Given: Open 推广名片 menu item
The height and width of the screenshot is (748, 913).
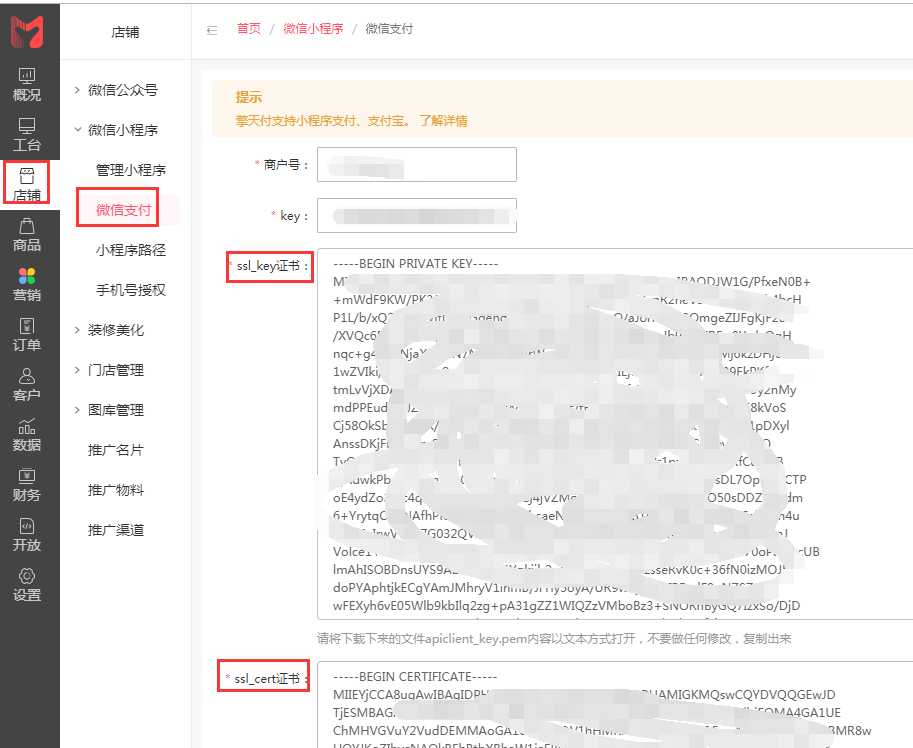Looking at the screenshot, I should 115,450.
